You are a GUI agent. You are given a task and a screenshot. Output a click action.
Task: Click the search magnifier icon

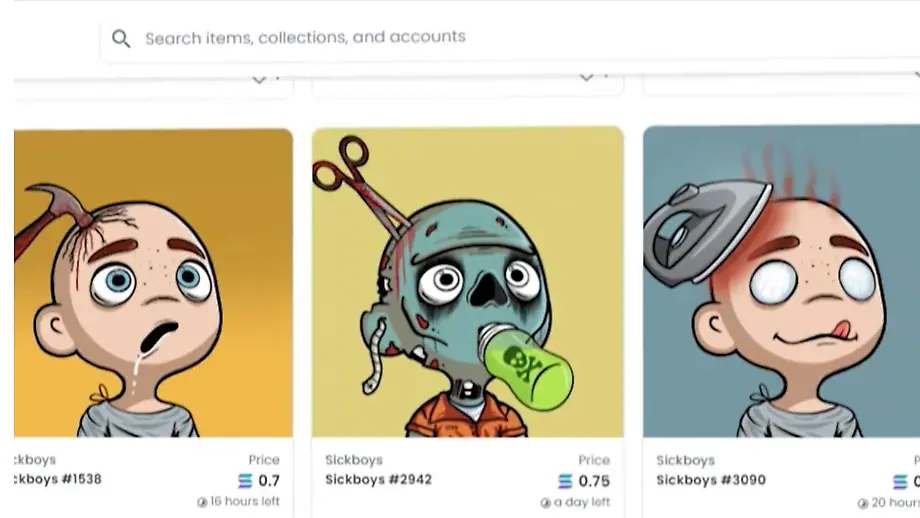coord(121,39)
